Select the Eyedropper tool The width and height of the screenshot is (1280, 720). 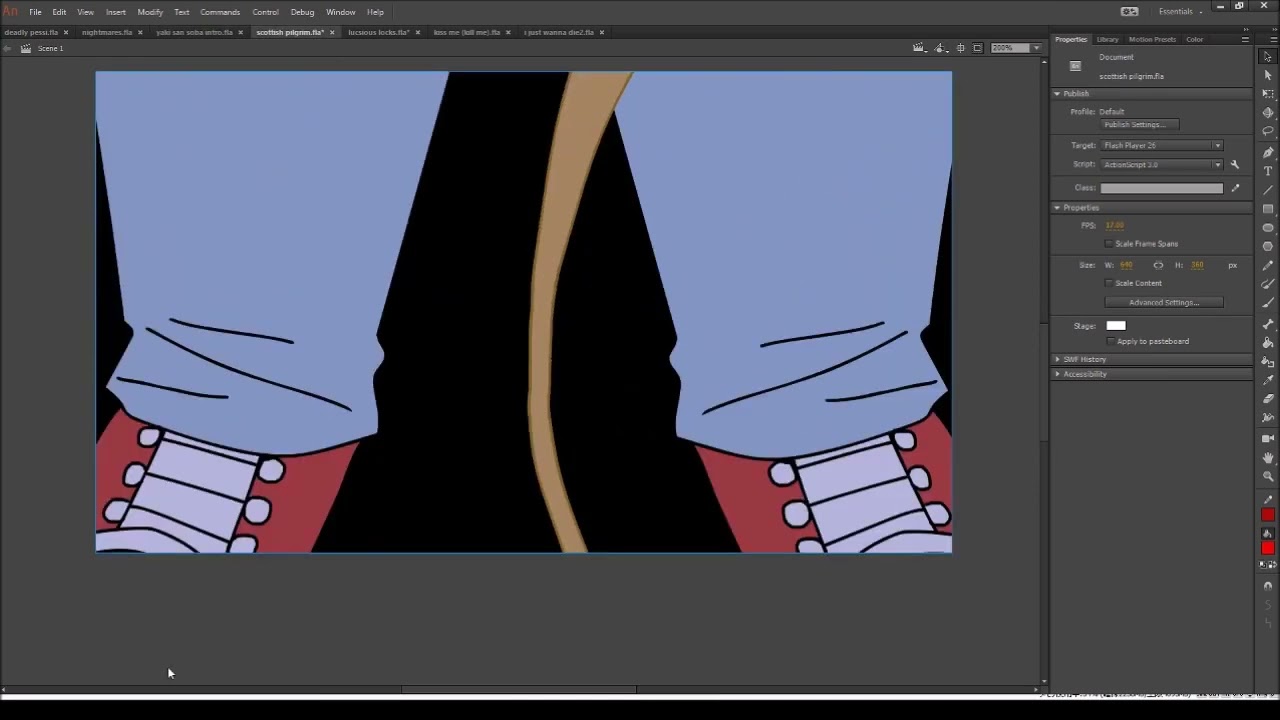[x=1268, y=380]
